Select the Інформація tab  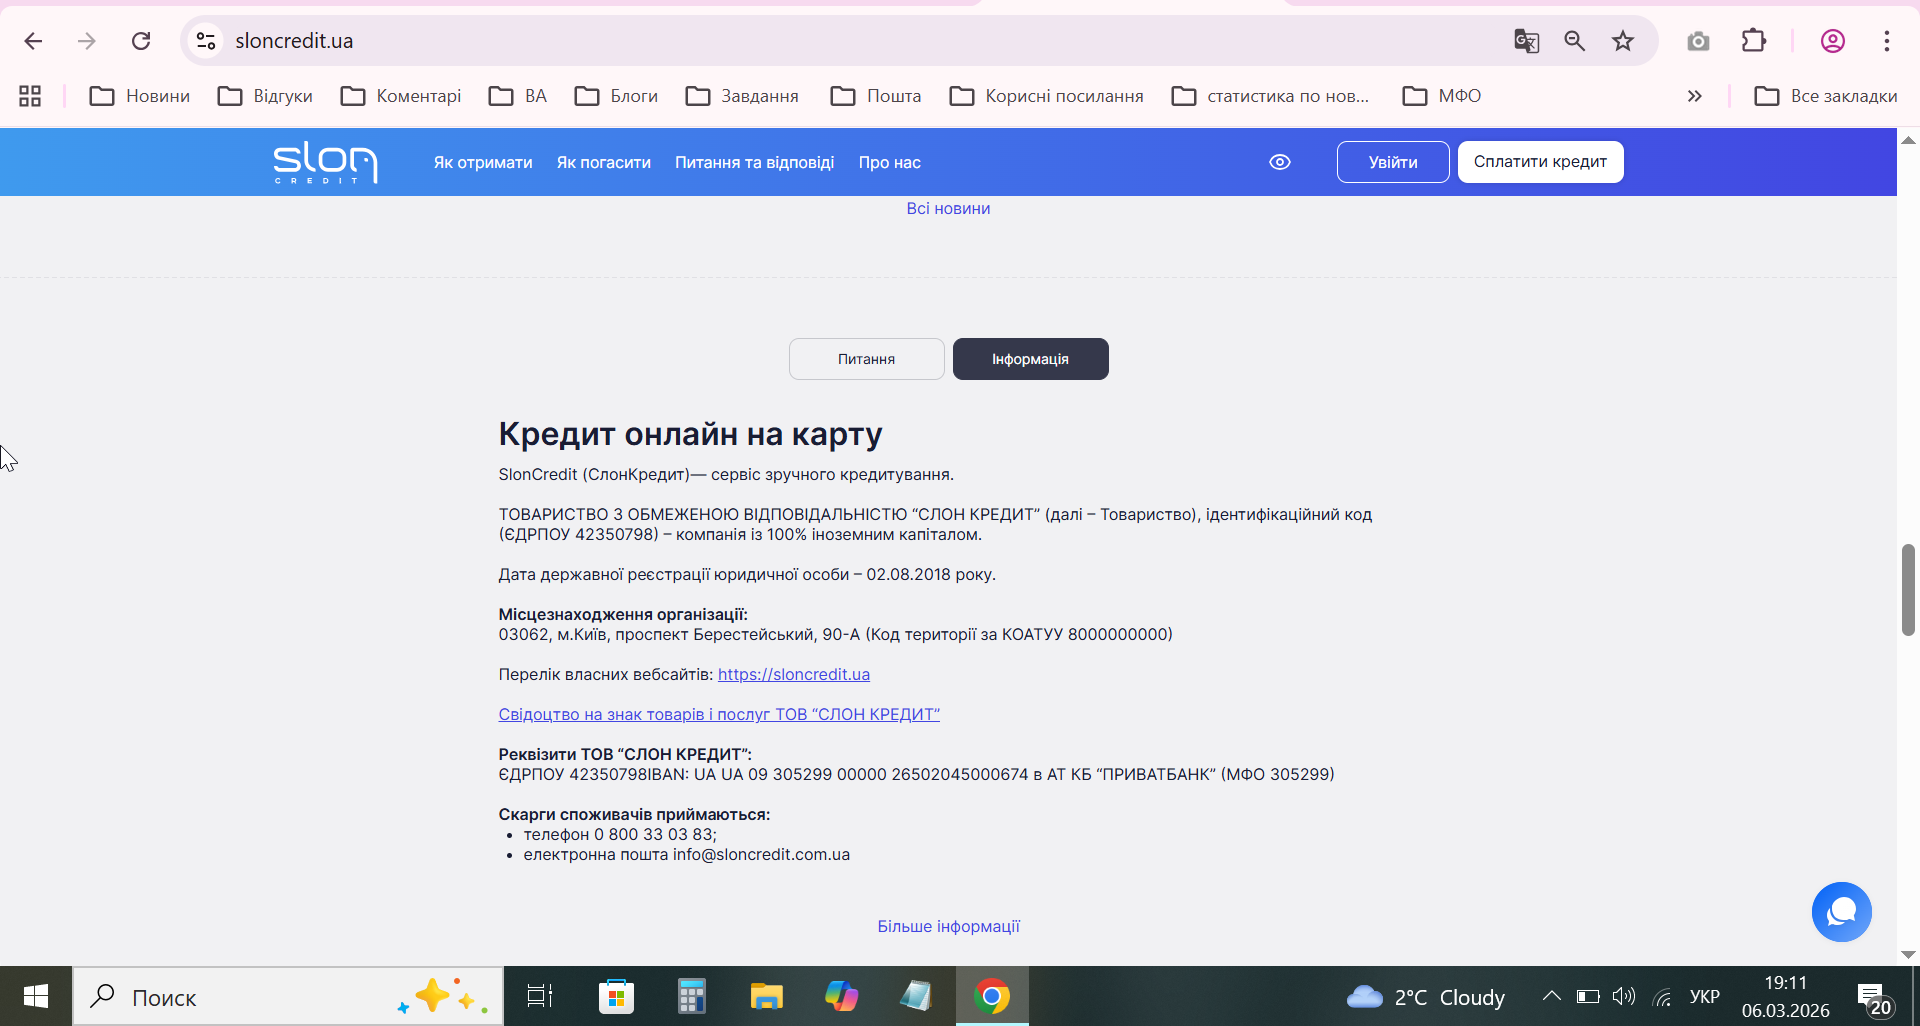[x=1031, y=359]
